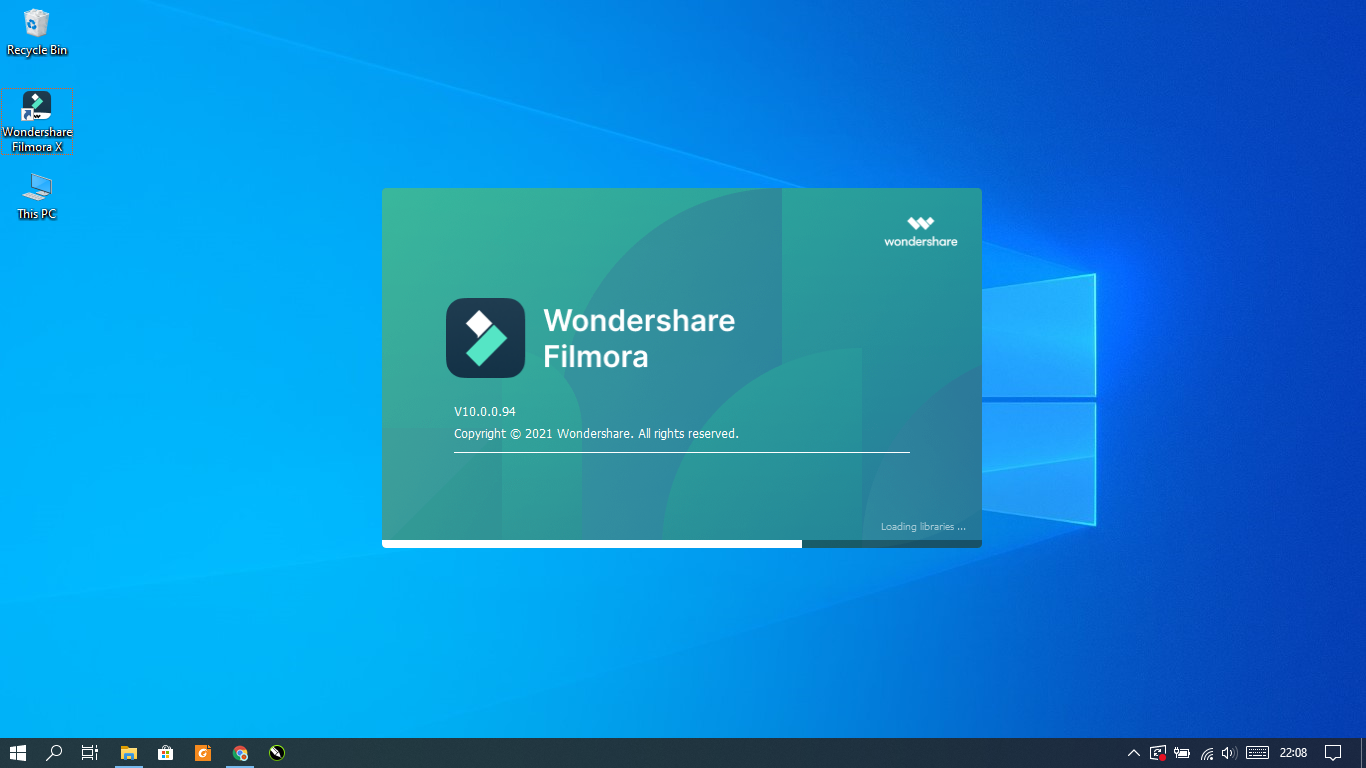Open the Windows Start menu

click(17, 753)
